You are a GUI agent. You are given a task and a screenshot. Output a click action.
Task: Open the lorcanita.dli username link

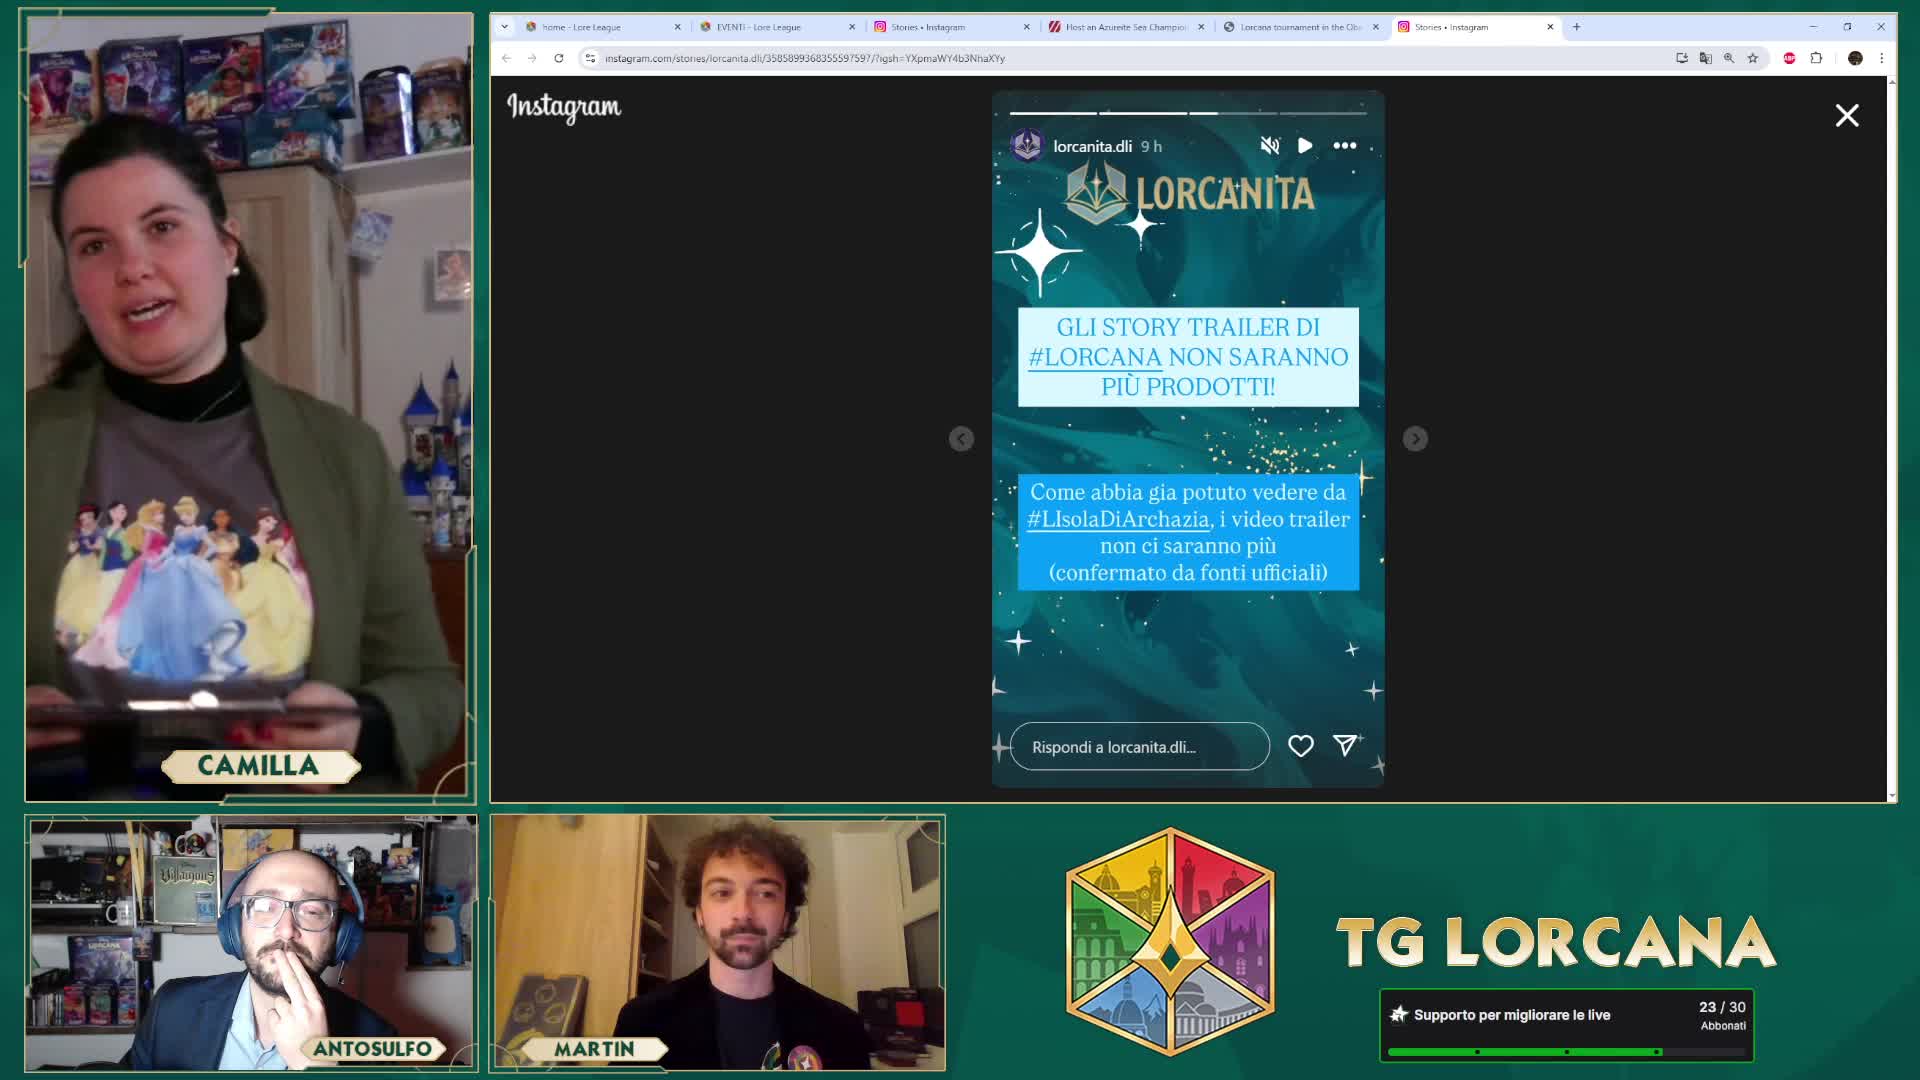(1092, 146)
